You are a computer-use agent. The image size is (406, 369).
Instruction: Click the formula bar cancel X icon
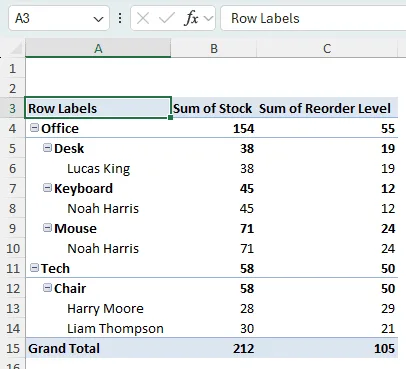143,19
